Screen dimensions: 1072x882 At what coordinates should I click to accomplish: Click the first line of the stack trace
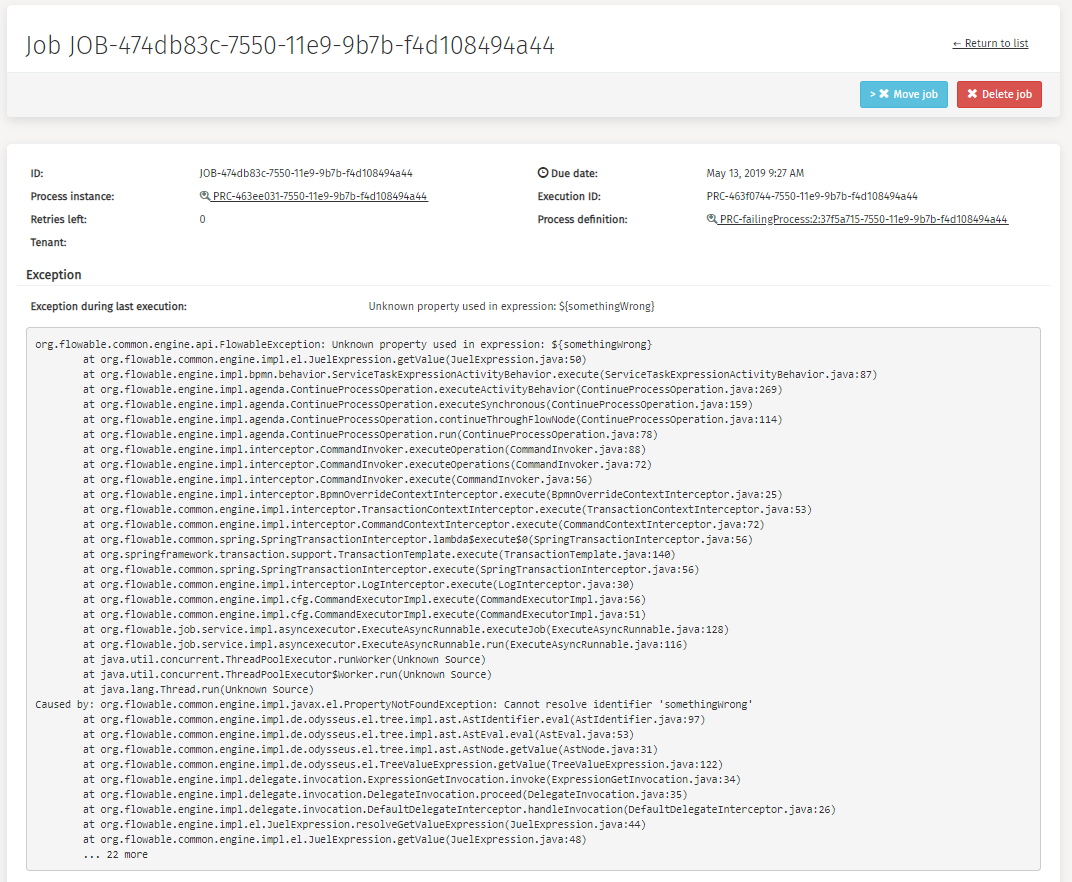pyautogui.click(x=343, y=344)
